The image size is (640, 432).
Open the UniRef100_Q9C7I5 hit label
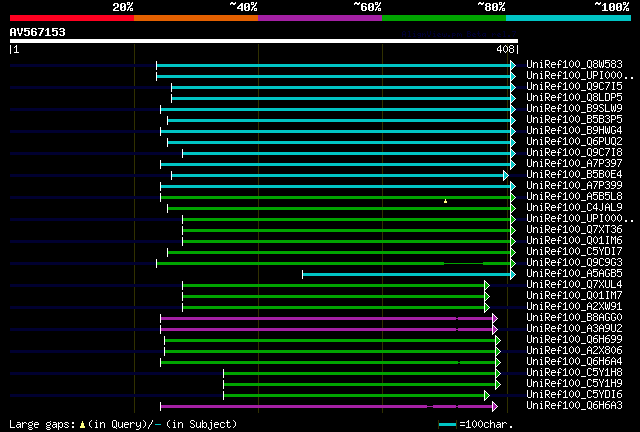point(574,87)
